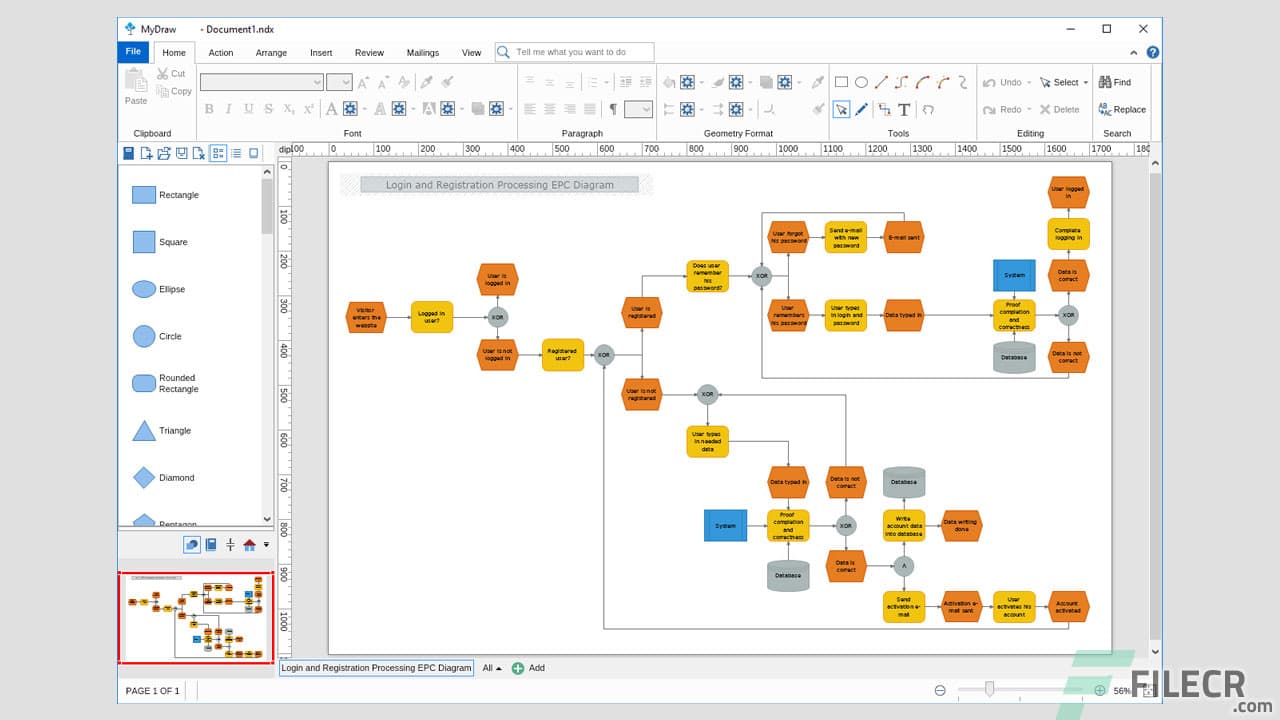Select the Text tool

[x=903, y=110]
